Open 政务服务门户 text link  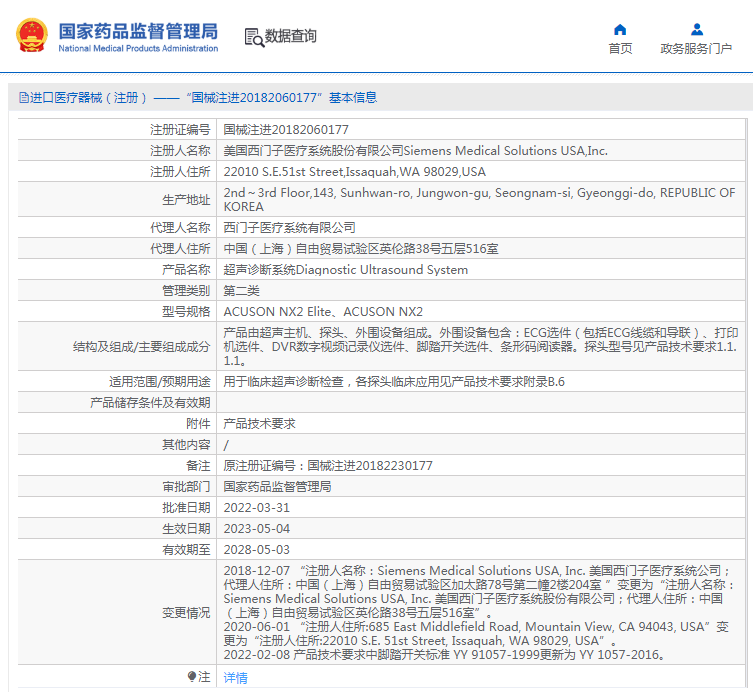696,49
